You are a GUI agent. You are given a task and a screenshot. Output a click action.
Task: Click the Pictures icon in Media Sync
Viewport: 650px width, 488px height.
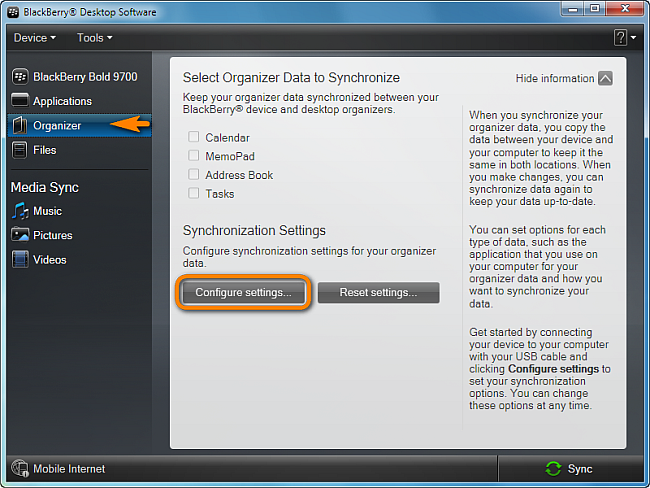(20, 235)
